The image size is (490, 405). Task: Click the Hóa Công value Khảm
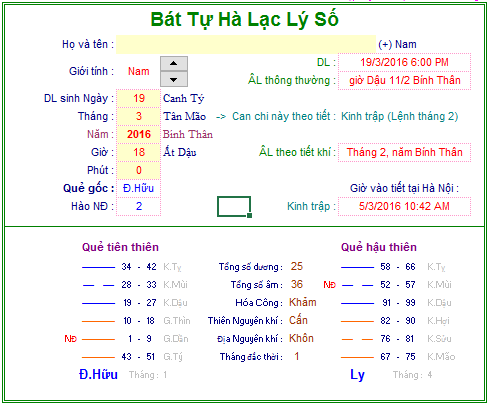[x=303, y=302]
